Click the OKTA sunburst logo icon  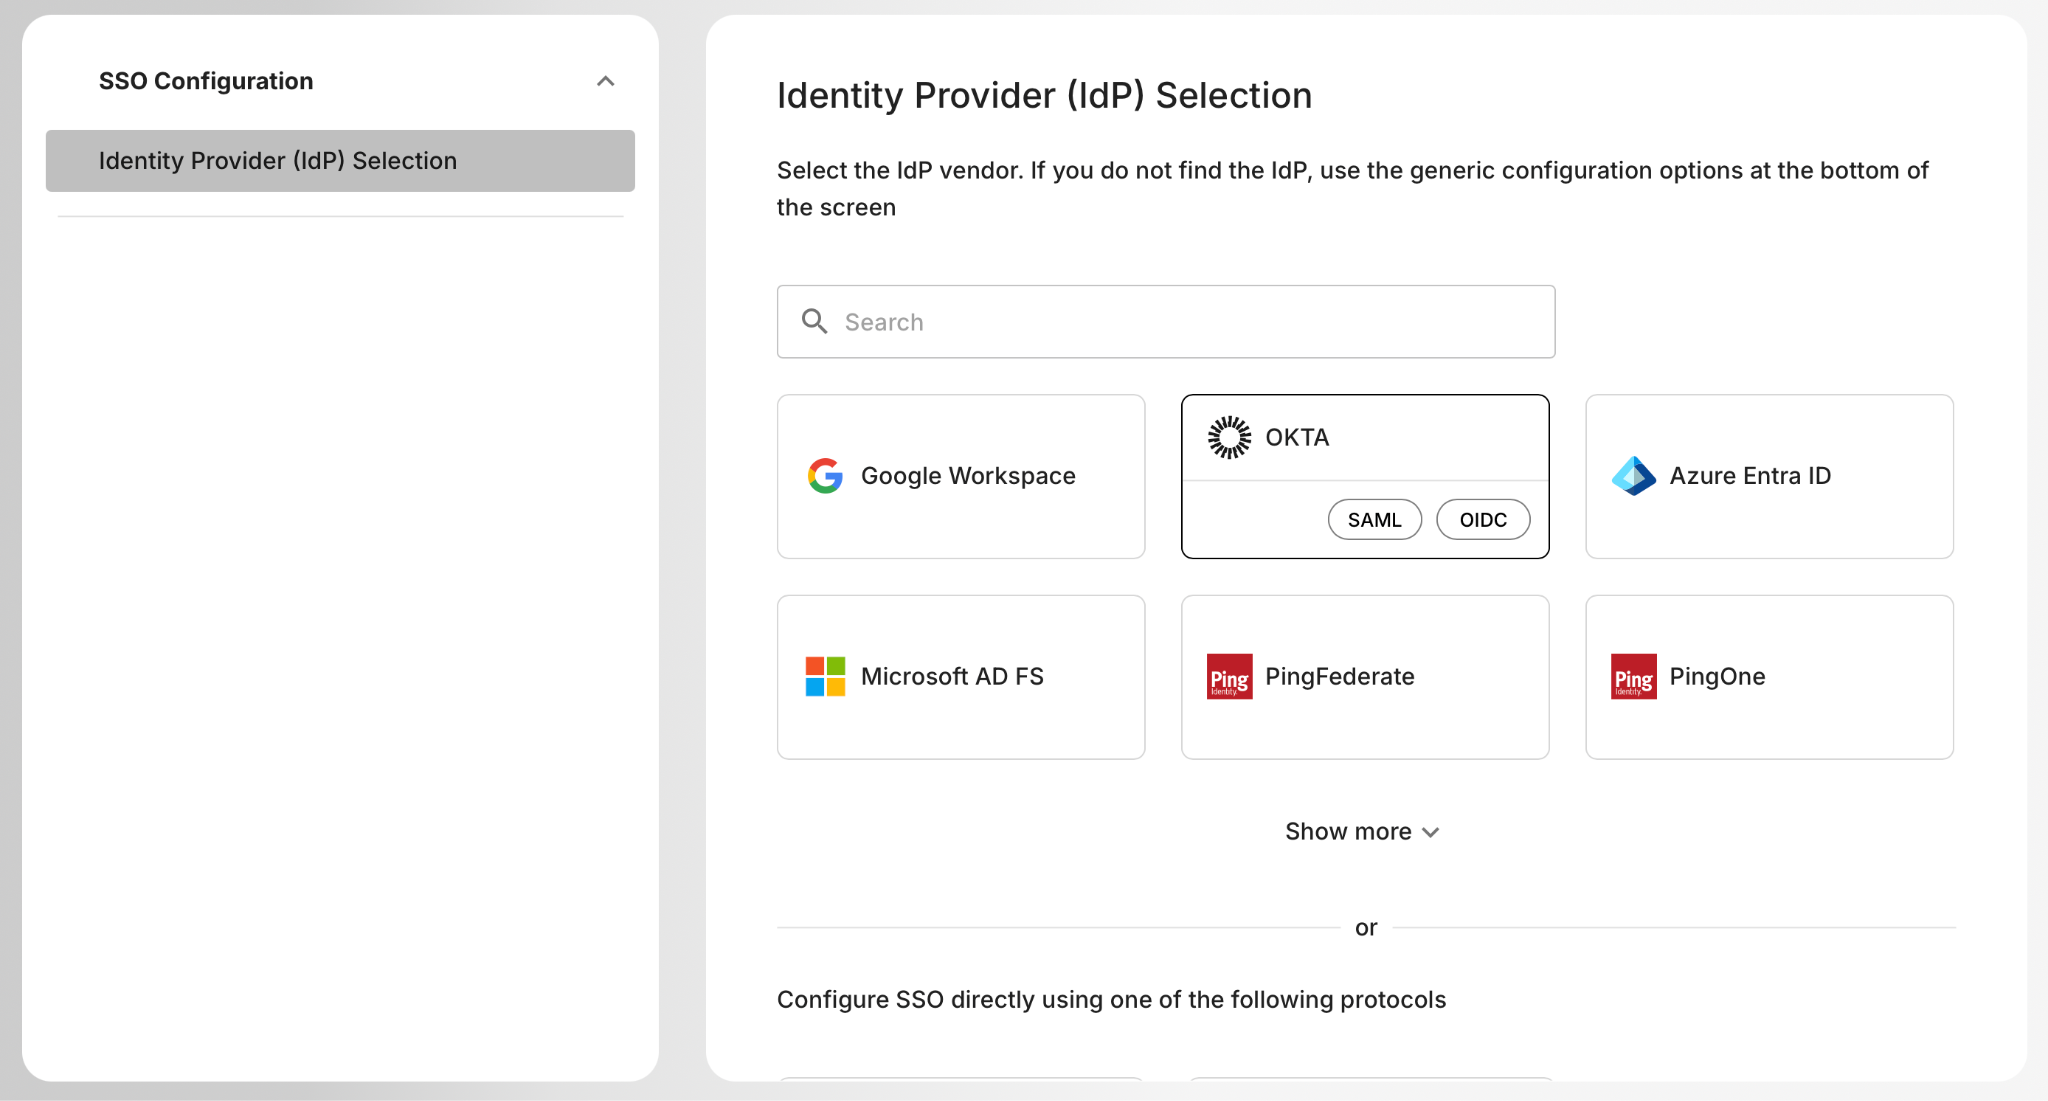point(1229,437)
